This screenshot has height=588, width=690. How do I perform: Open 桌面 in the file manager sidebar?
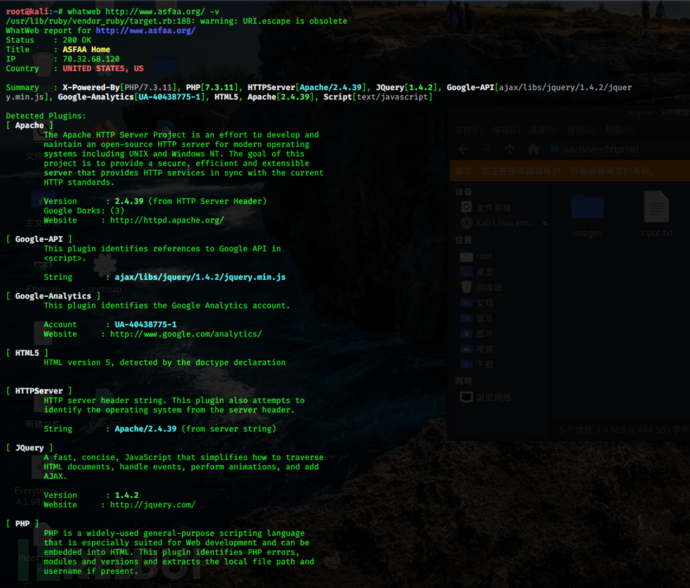pos(477,272)
